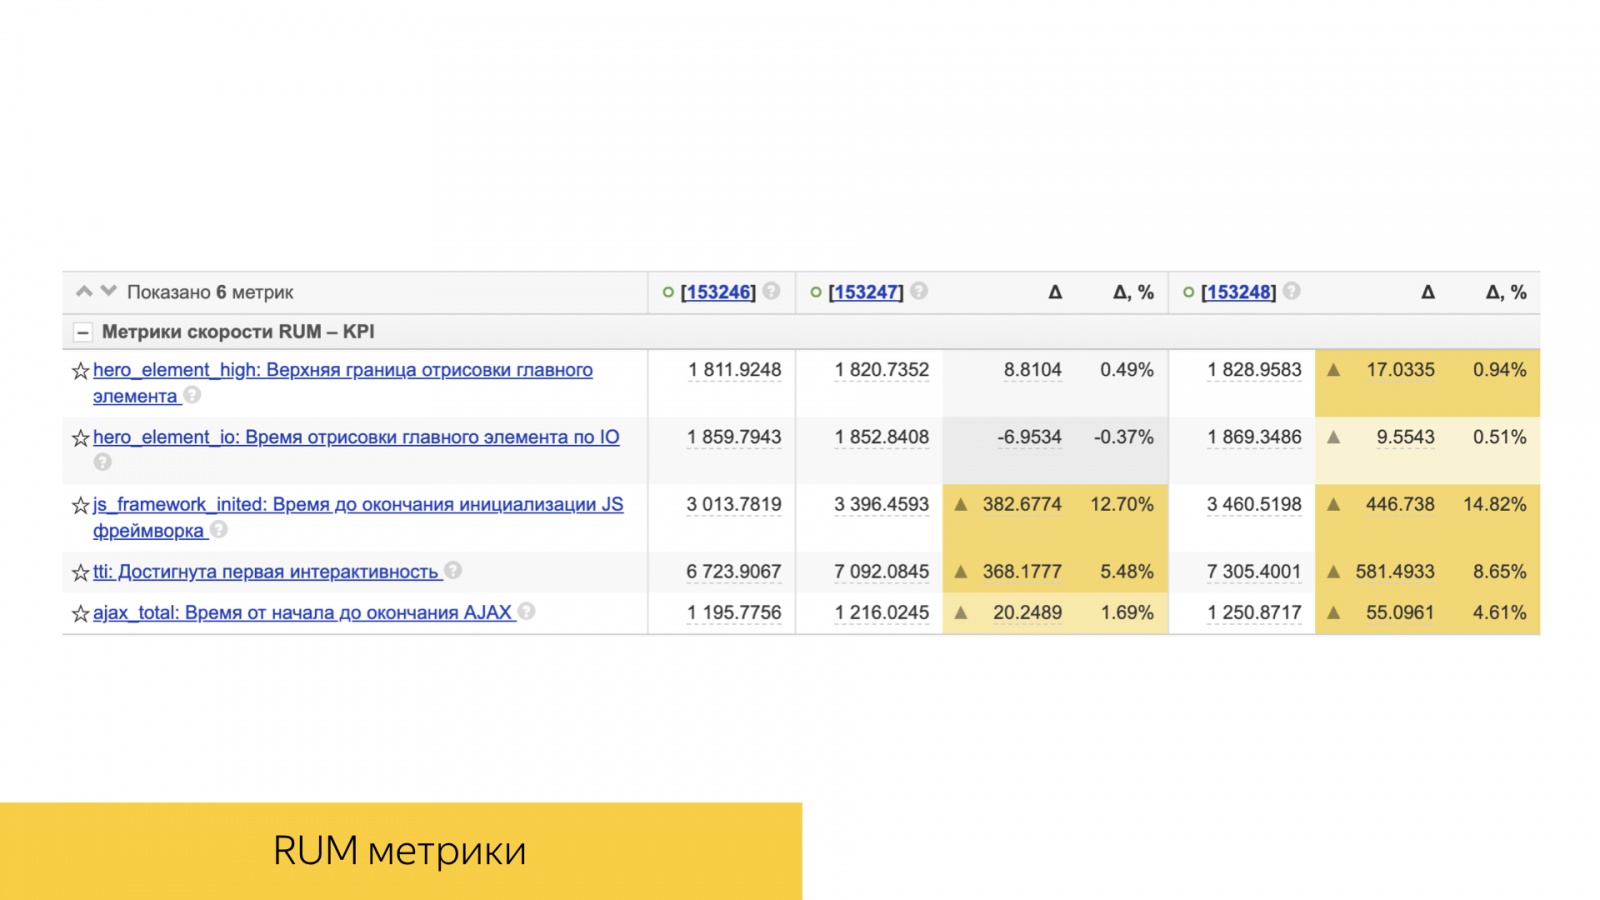Click the help icon after the tti metric

[x=455, y=572]
